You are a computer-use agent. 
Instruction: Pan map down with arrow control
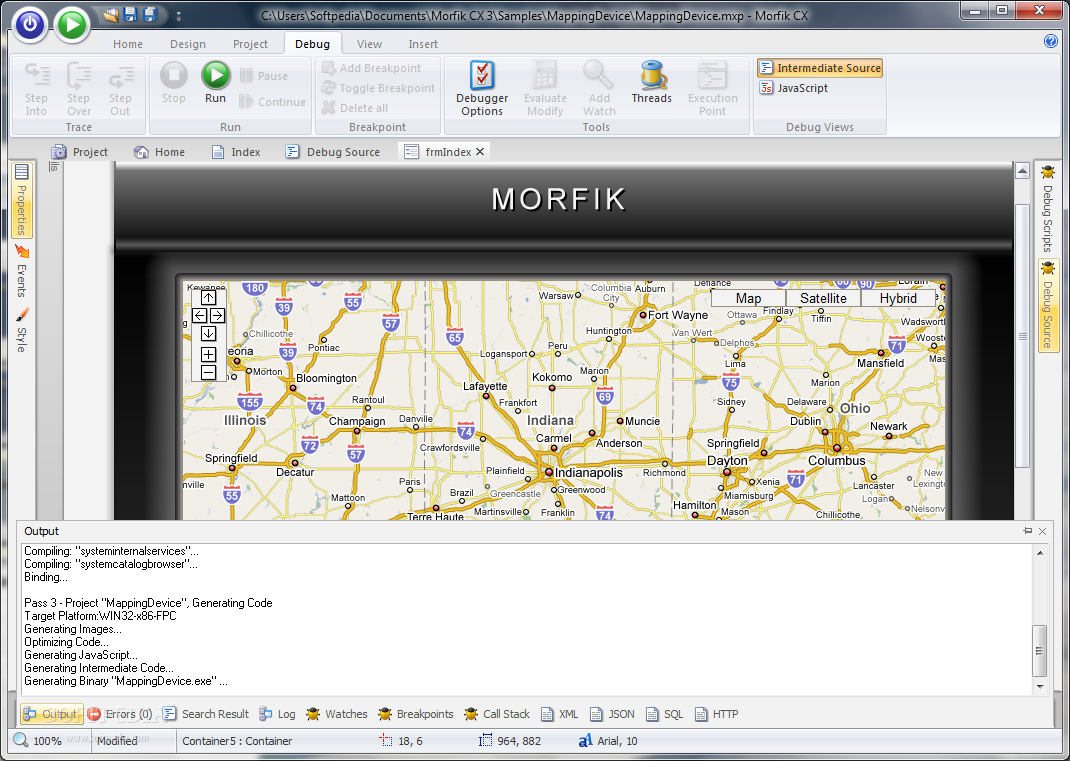pyautogui.click(x=209, y=333)
